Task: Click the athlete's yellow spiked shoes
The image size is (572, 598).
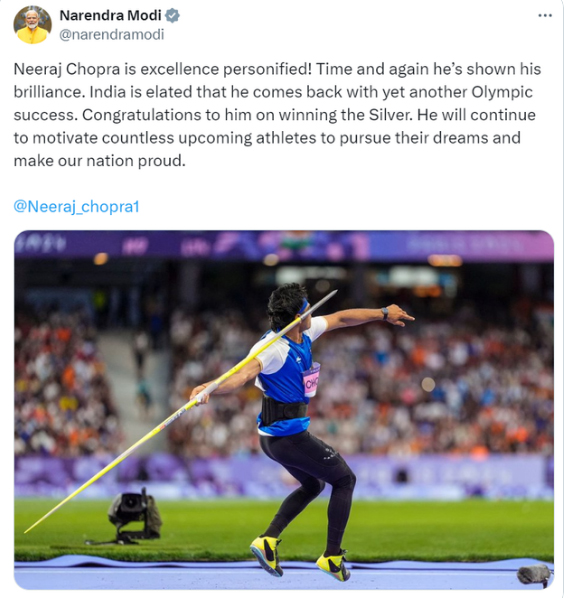Action: click(300, 558)
